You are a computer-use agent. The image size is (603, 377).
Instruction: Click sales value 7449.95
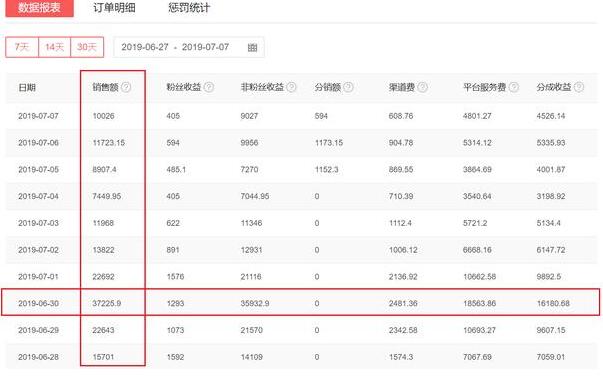coord(107,196)
